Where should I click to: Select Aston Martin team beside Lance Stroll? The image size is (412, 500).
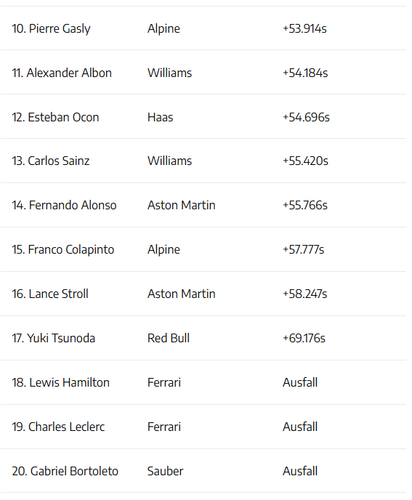tap(181, 294)
